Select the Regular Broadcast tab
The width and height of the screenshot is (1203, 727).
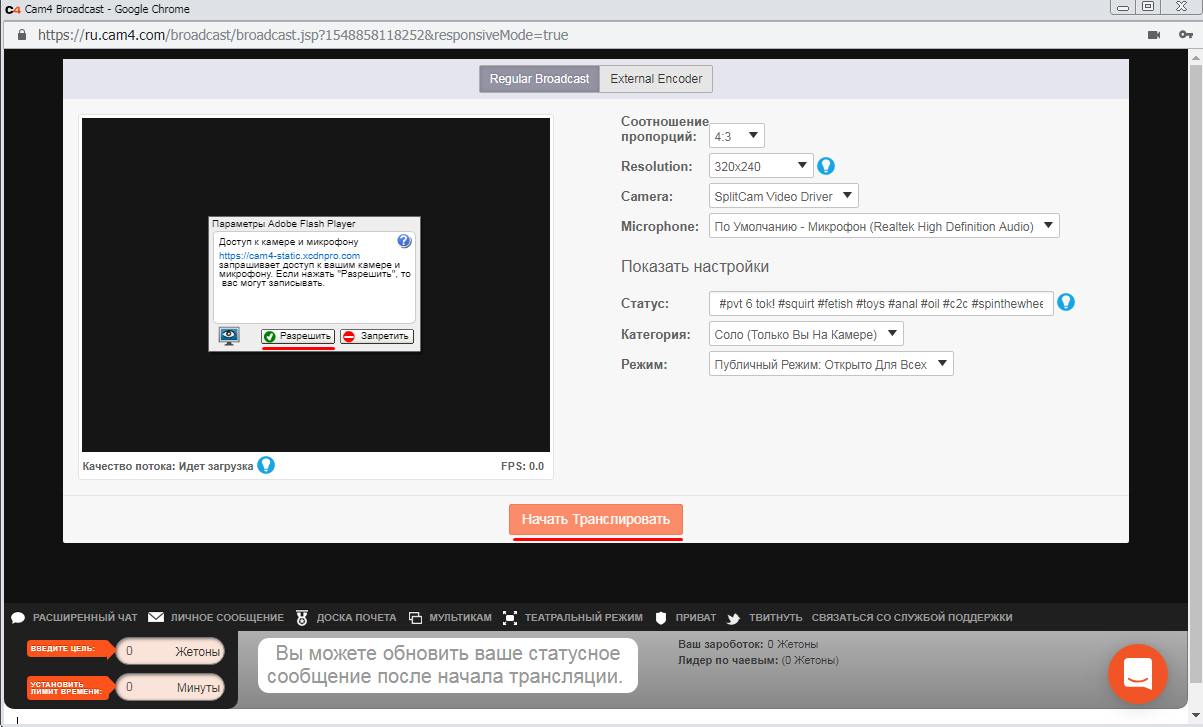click(x=539, y=79)
